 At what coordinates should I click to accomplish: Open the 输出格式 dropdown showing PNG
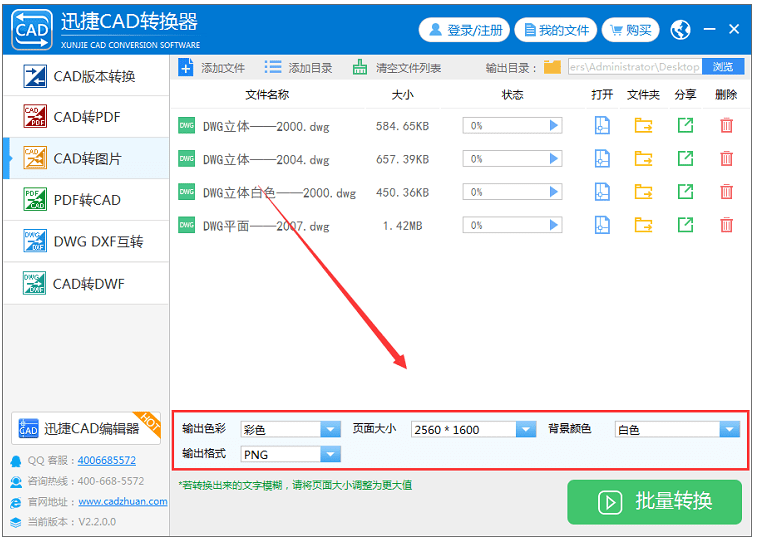coord(290,454)
